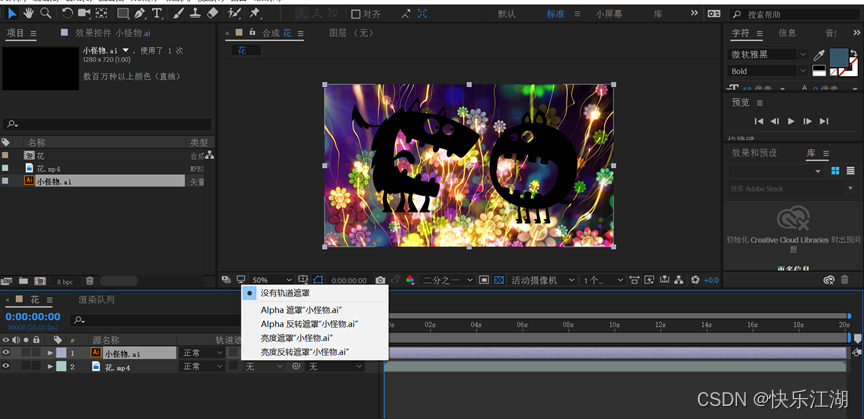Viewport: 864px width, 419px height.
Task: Open the 活动摄像机 camera view dropdown
Action: (x=542, y=280)
